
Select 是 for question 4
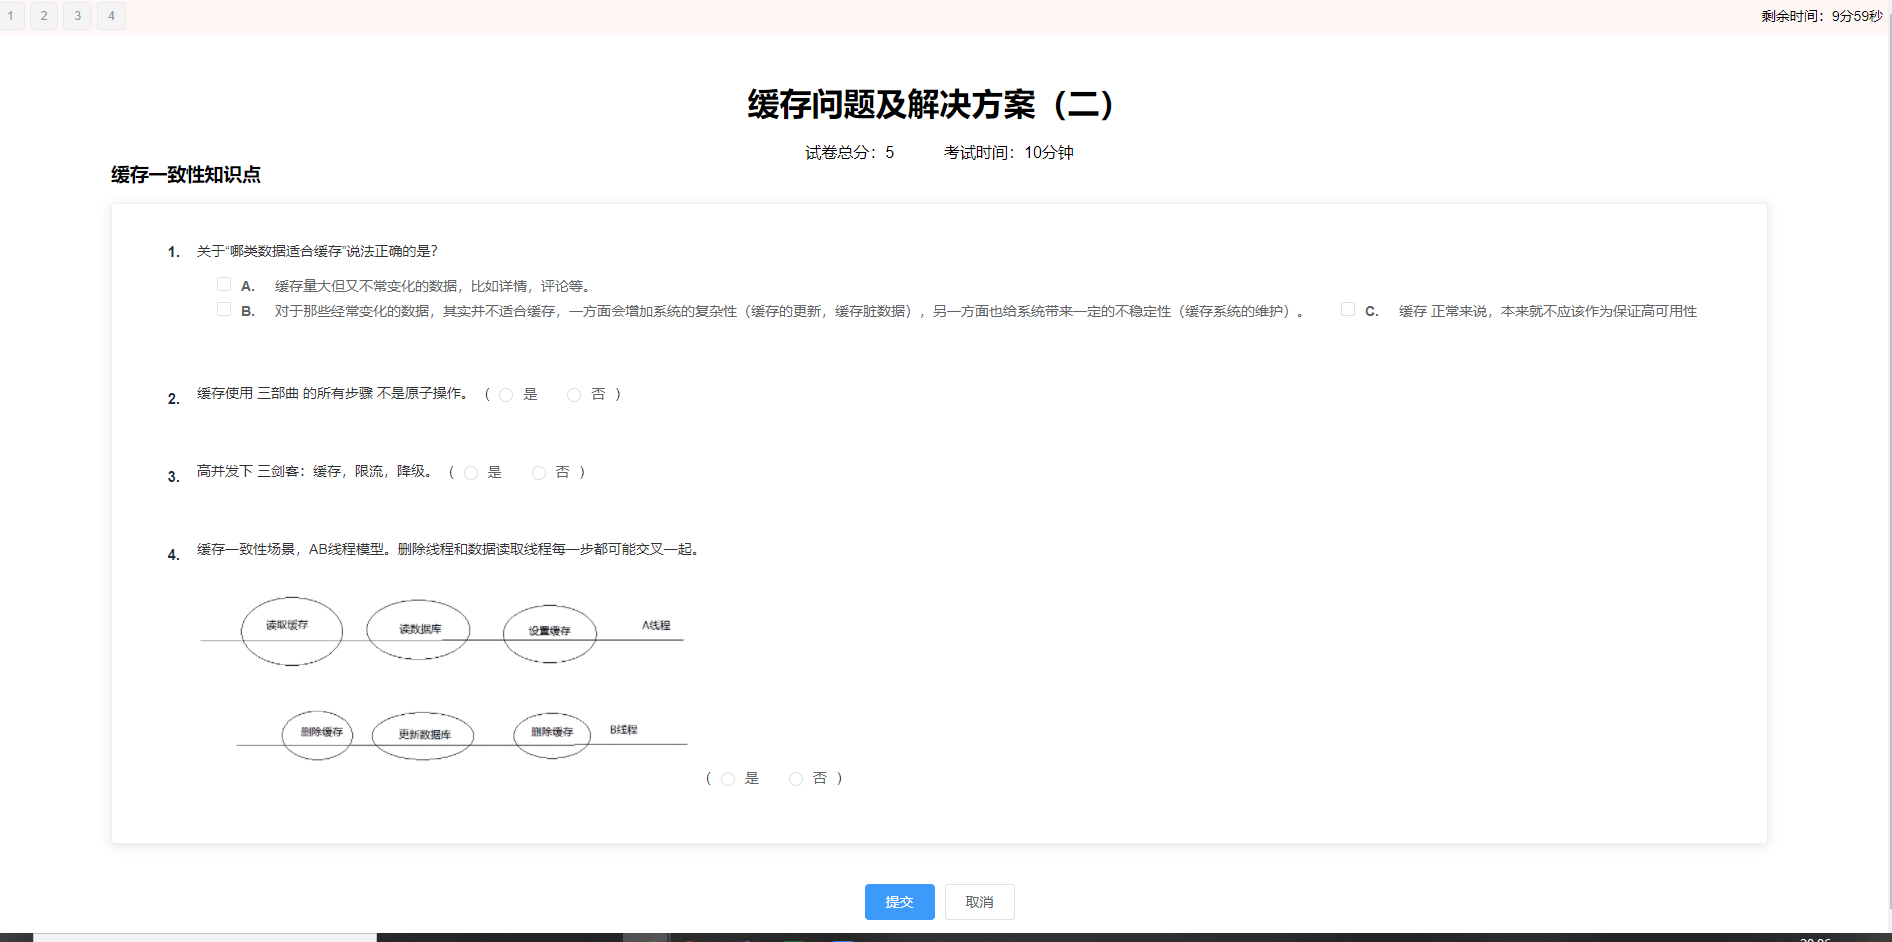coord(728,779)
